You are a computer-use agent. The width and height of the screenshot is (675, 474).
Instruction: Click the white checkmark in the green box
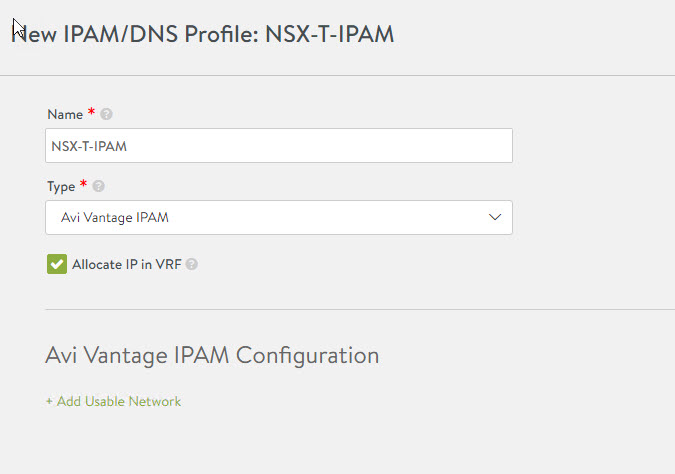(x=57, y=264)
